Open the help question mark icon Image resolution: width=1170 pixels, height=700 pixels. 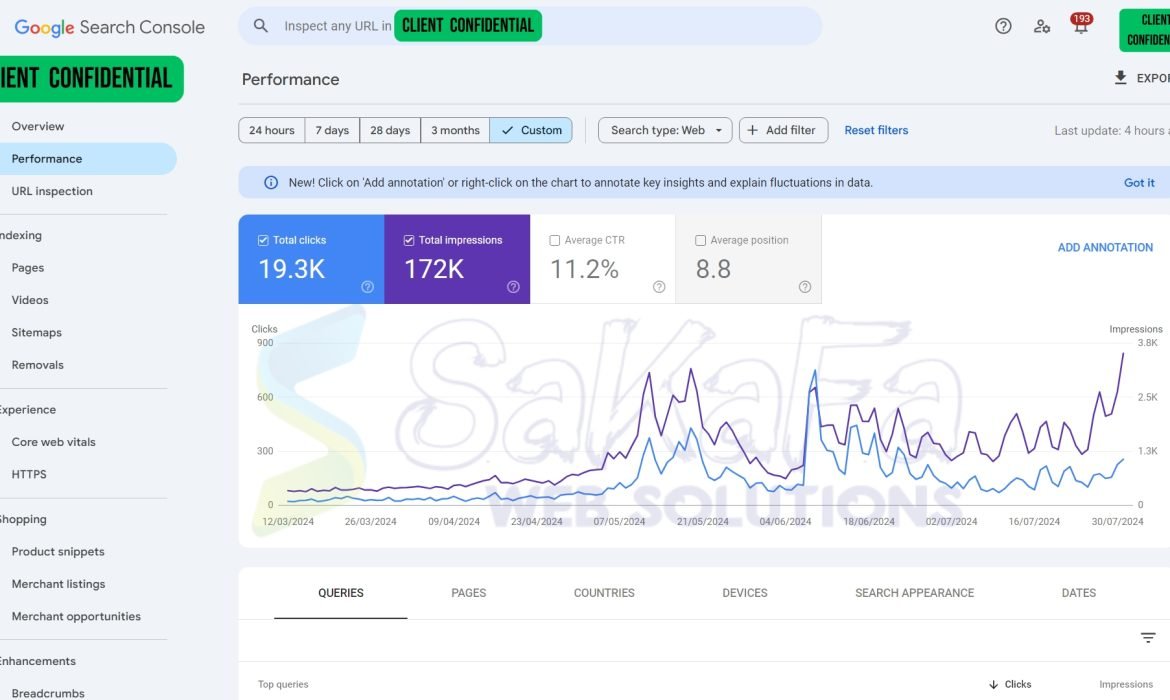(1003, 26)
